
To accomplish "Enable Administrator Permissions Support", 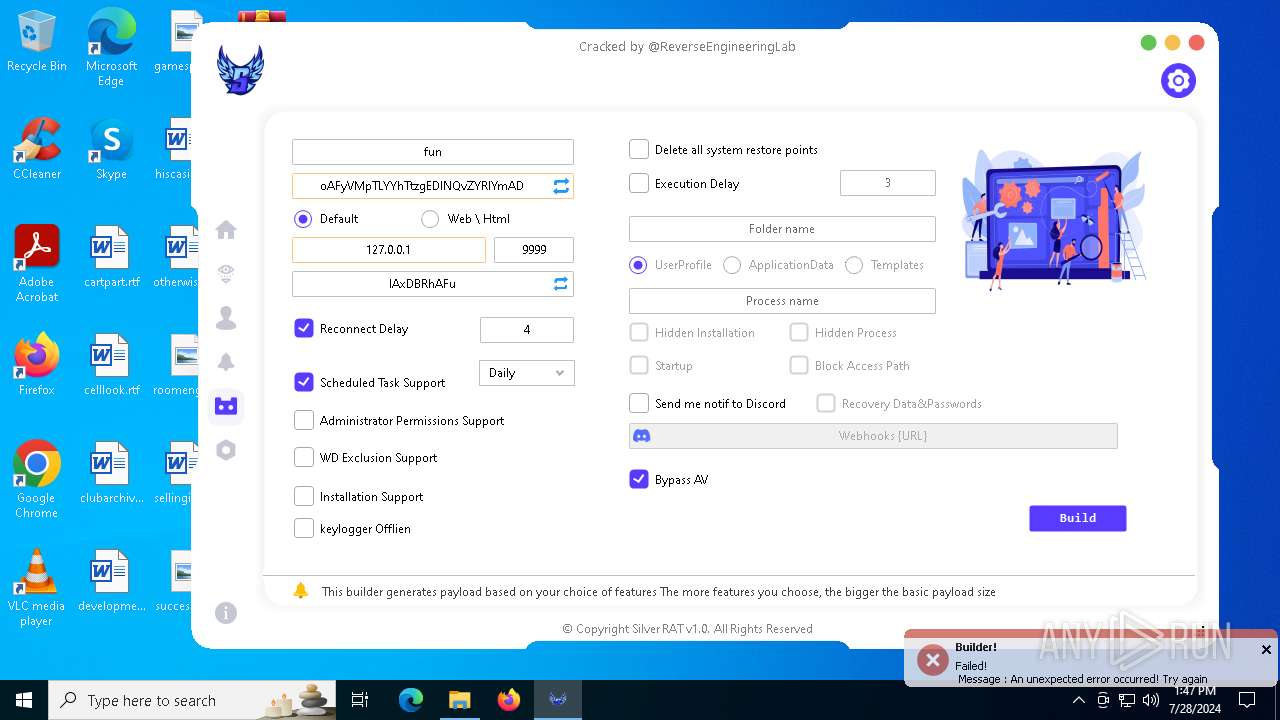I will 304,421.
